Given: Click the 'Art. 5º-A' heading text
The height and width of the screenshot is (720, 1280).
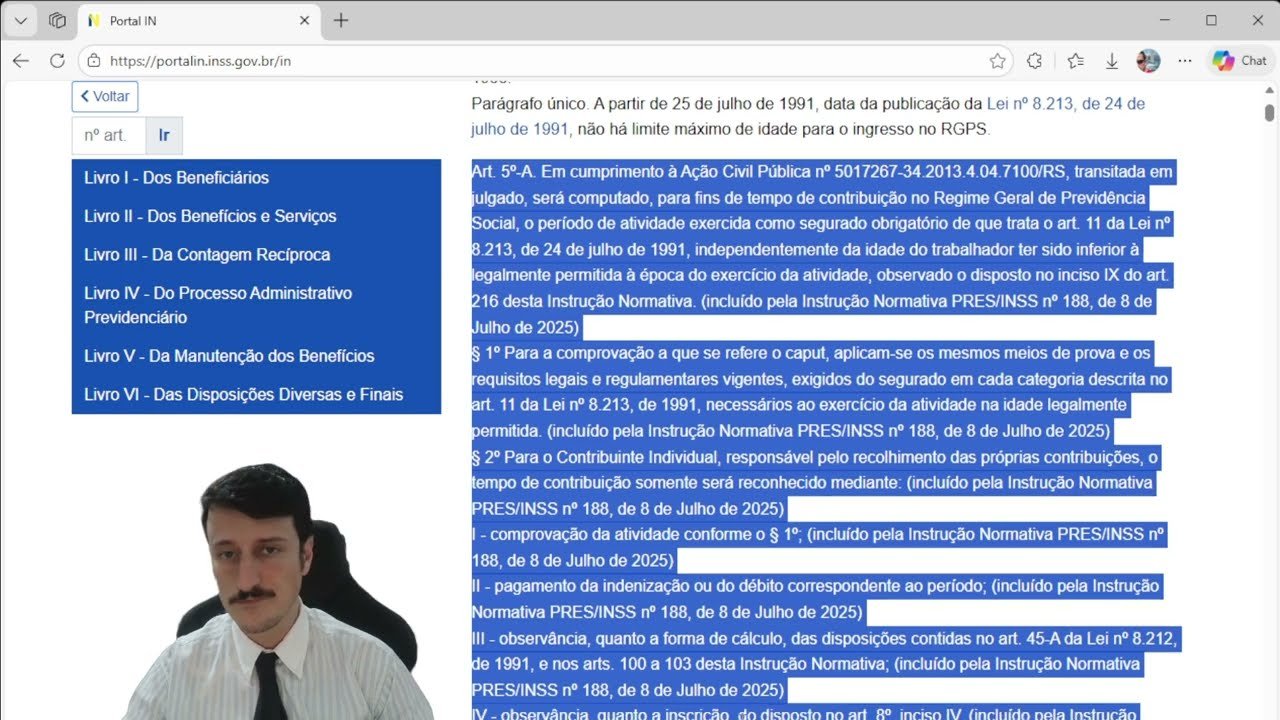Looking at the screenshot, I should 504,172.
